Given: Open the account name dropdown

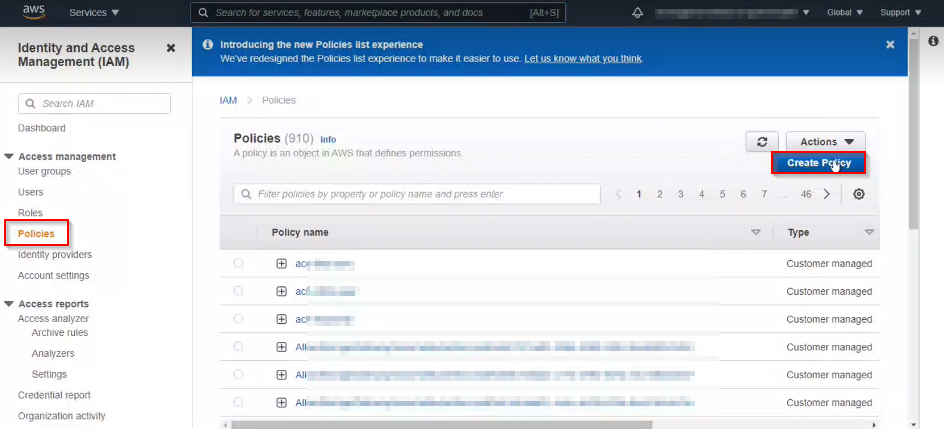Looking at the screenshot, I should tap(732, 12).
